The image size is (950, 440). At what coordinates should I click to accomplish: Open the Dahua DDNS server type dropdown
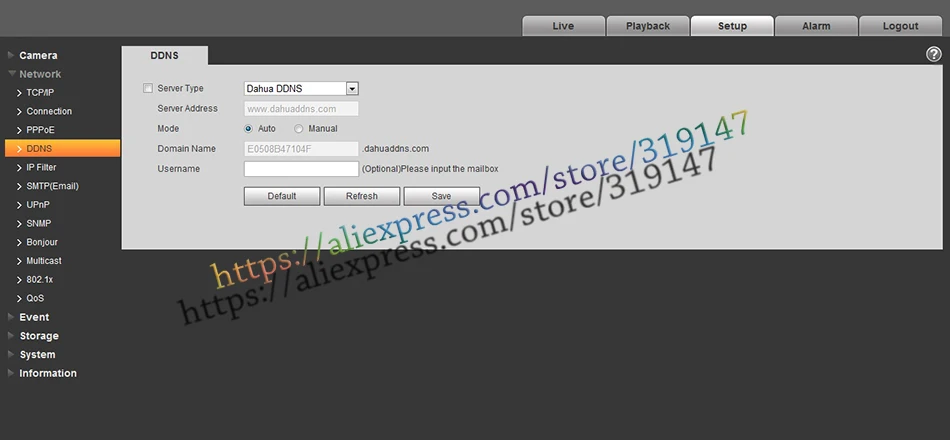tap(301, 88)
